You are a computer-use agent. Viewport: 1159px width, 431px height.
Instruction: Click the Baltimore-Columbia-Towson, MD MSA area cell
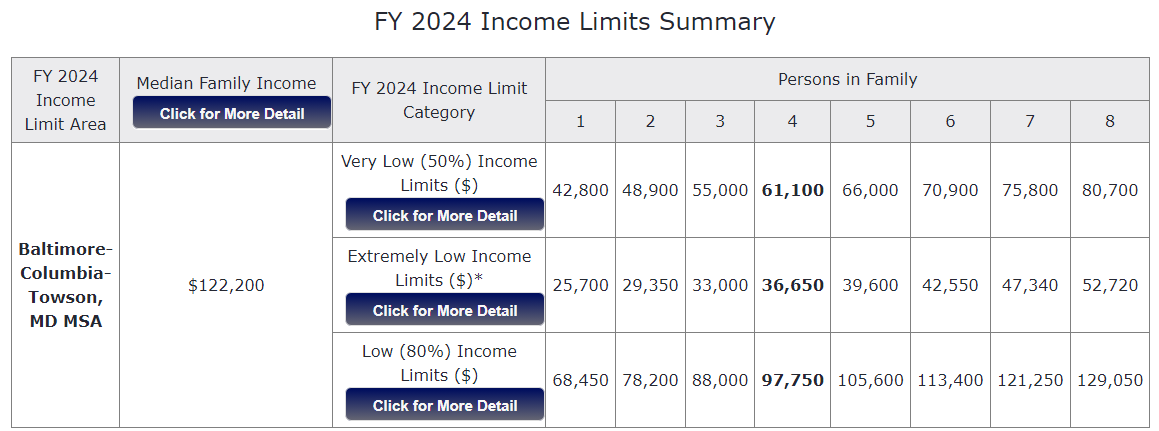pos(65,285)
